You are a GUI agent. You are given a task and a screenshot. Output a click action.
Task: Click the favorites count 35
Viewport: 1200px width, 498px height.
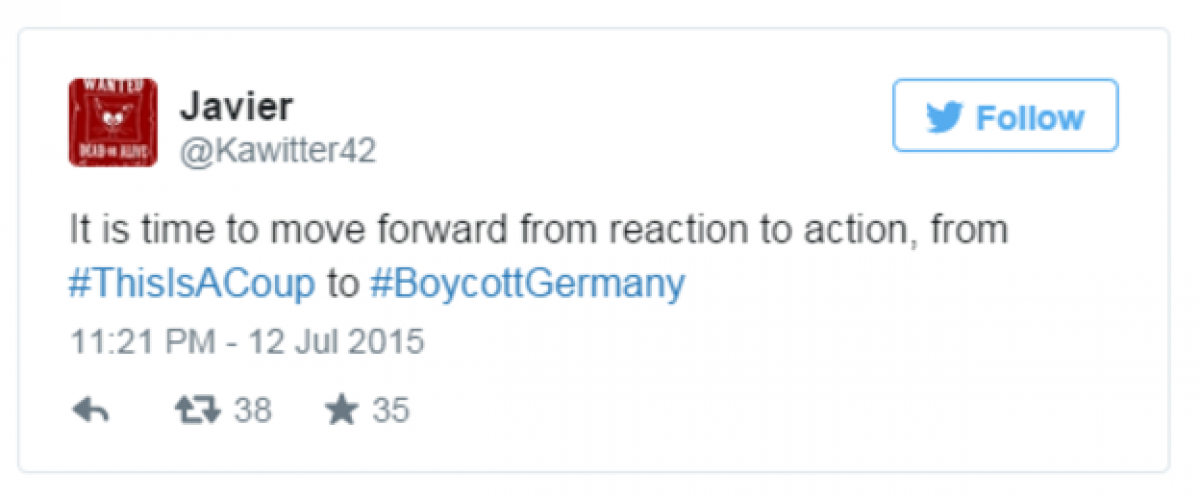[x=391, y=410]
